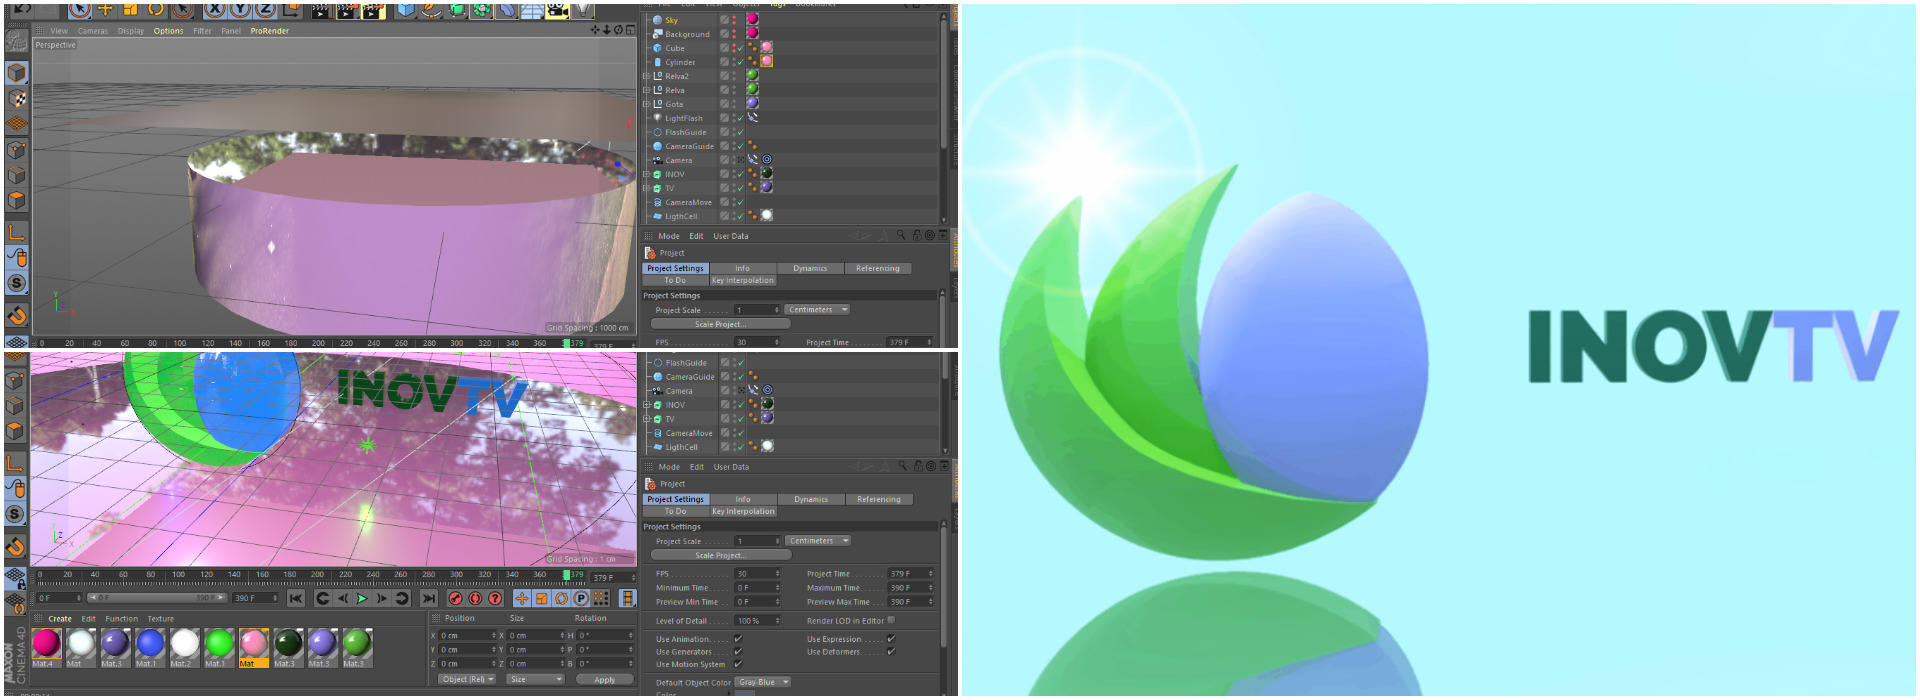The height and width of the screenshot is (700, 1920).
Task: Jump to the end of the timeline
Action: tap(429, 598)
